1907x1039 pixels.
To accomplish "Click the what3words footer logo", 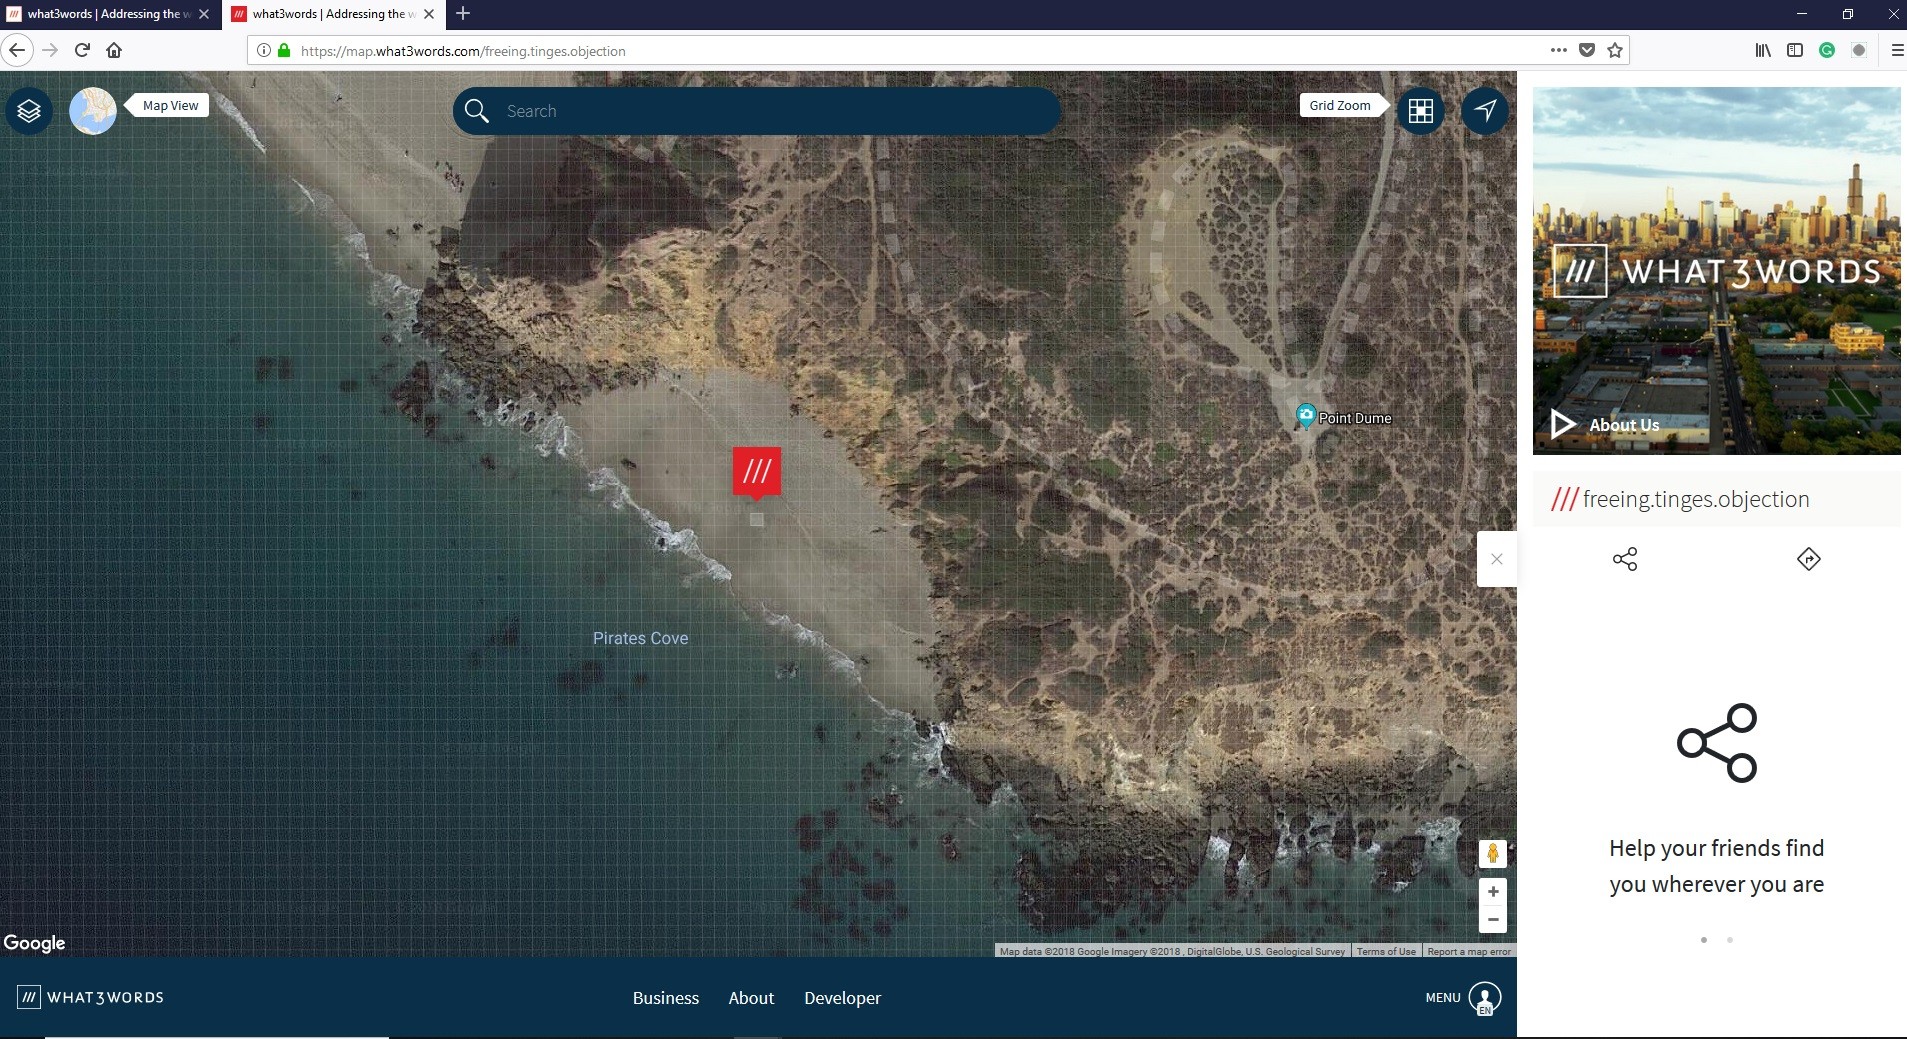I will point(90,997).
